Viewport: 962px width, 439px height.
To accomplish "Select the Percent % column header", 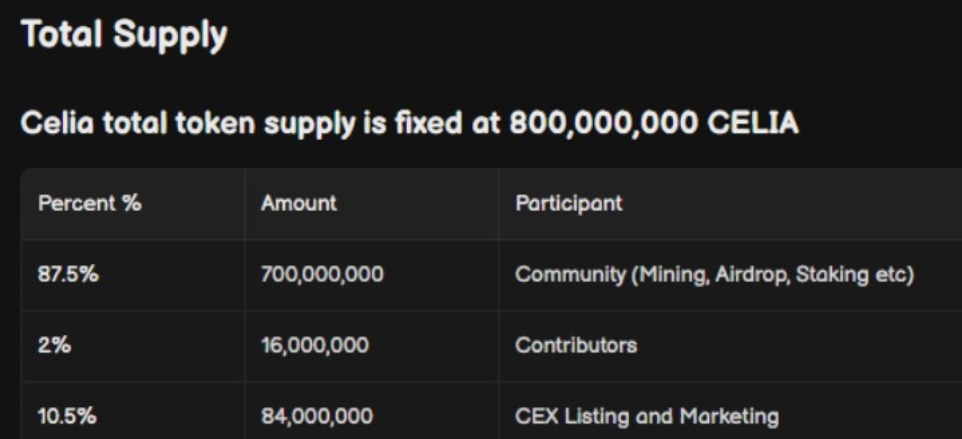I will (89, 203).
